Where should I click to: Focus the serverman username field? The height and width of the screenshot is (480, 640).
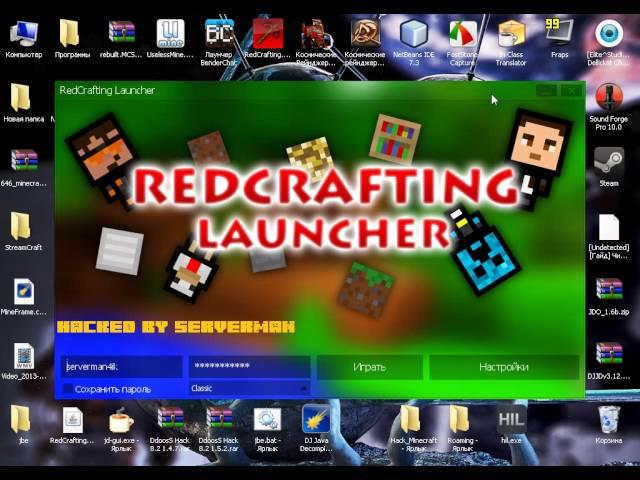[x=122, y=367]
